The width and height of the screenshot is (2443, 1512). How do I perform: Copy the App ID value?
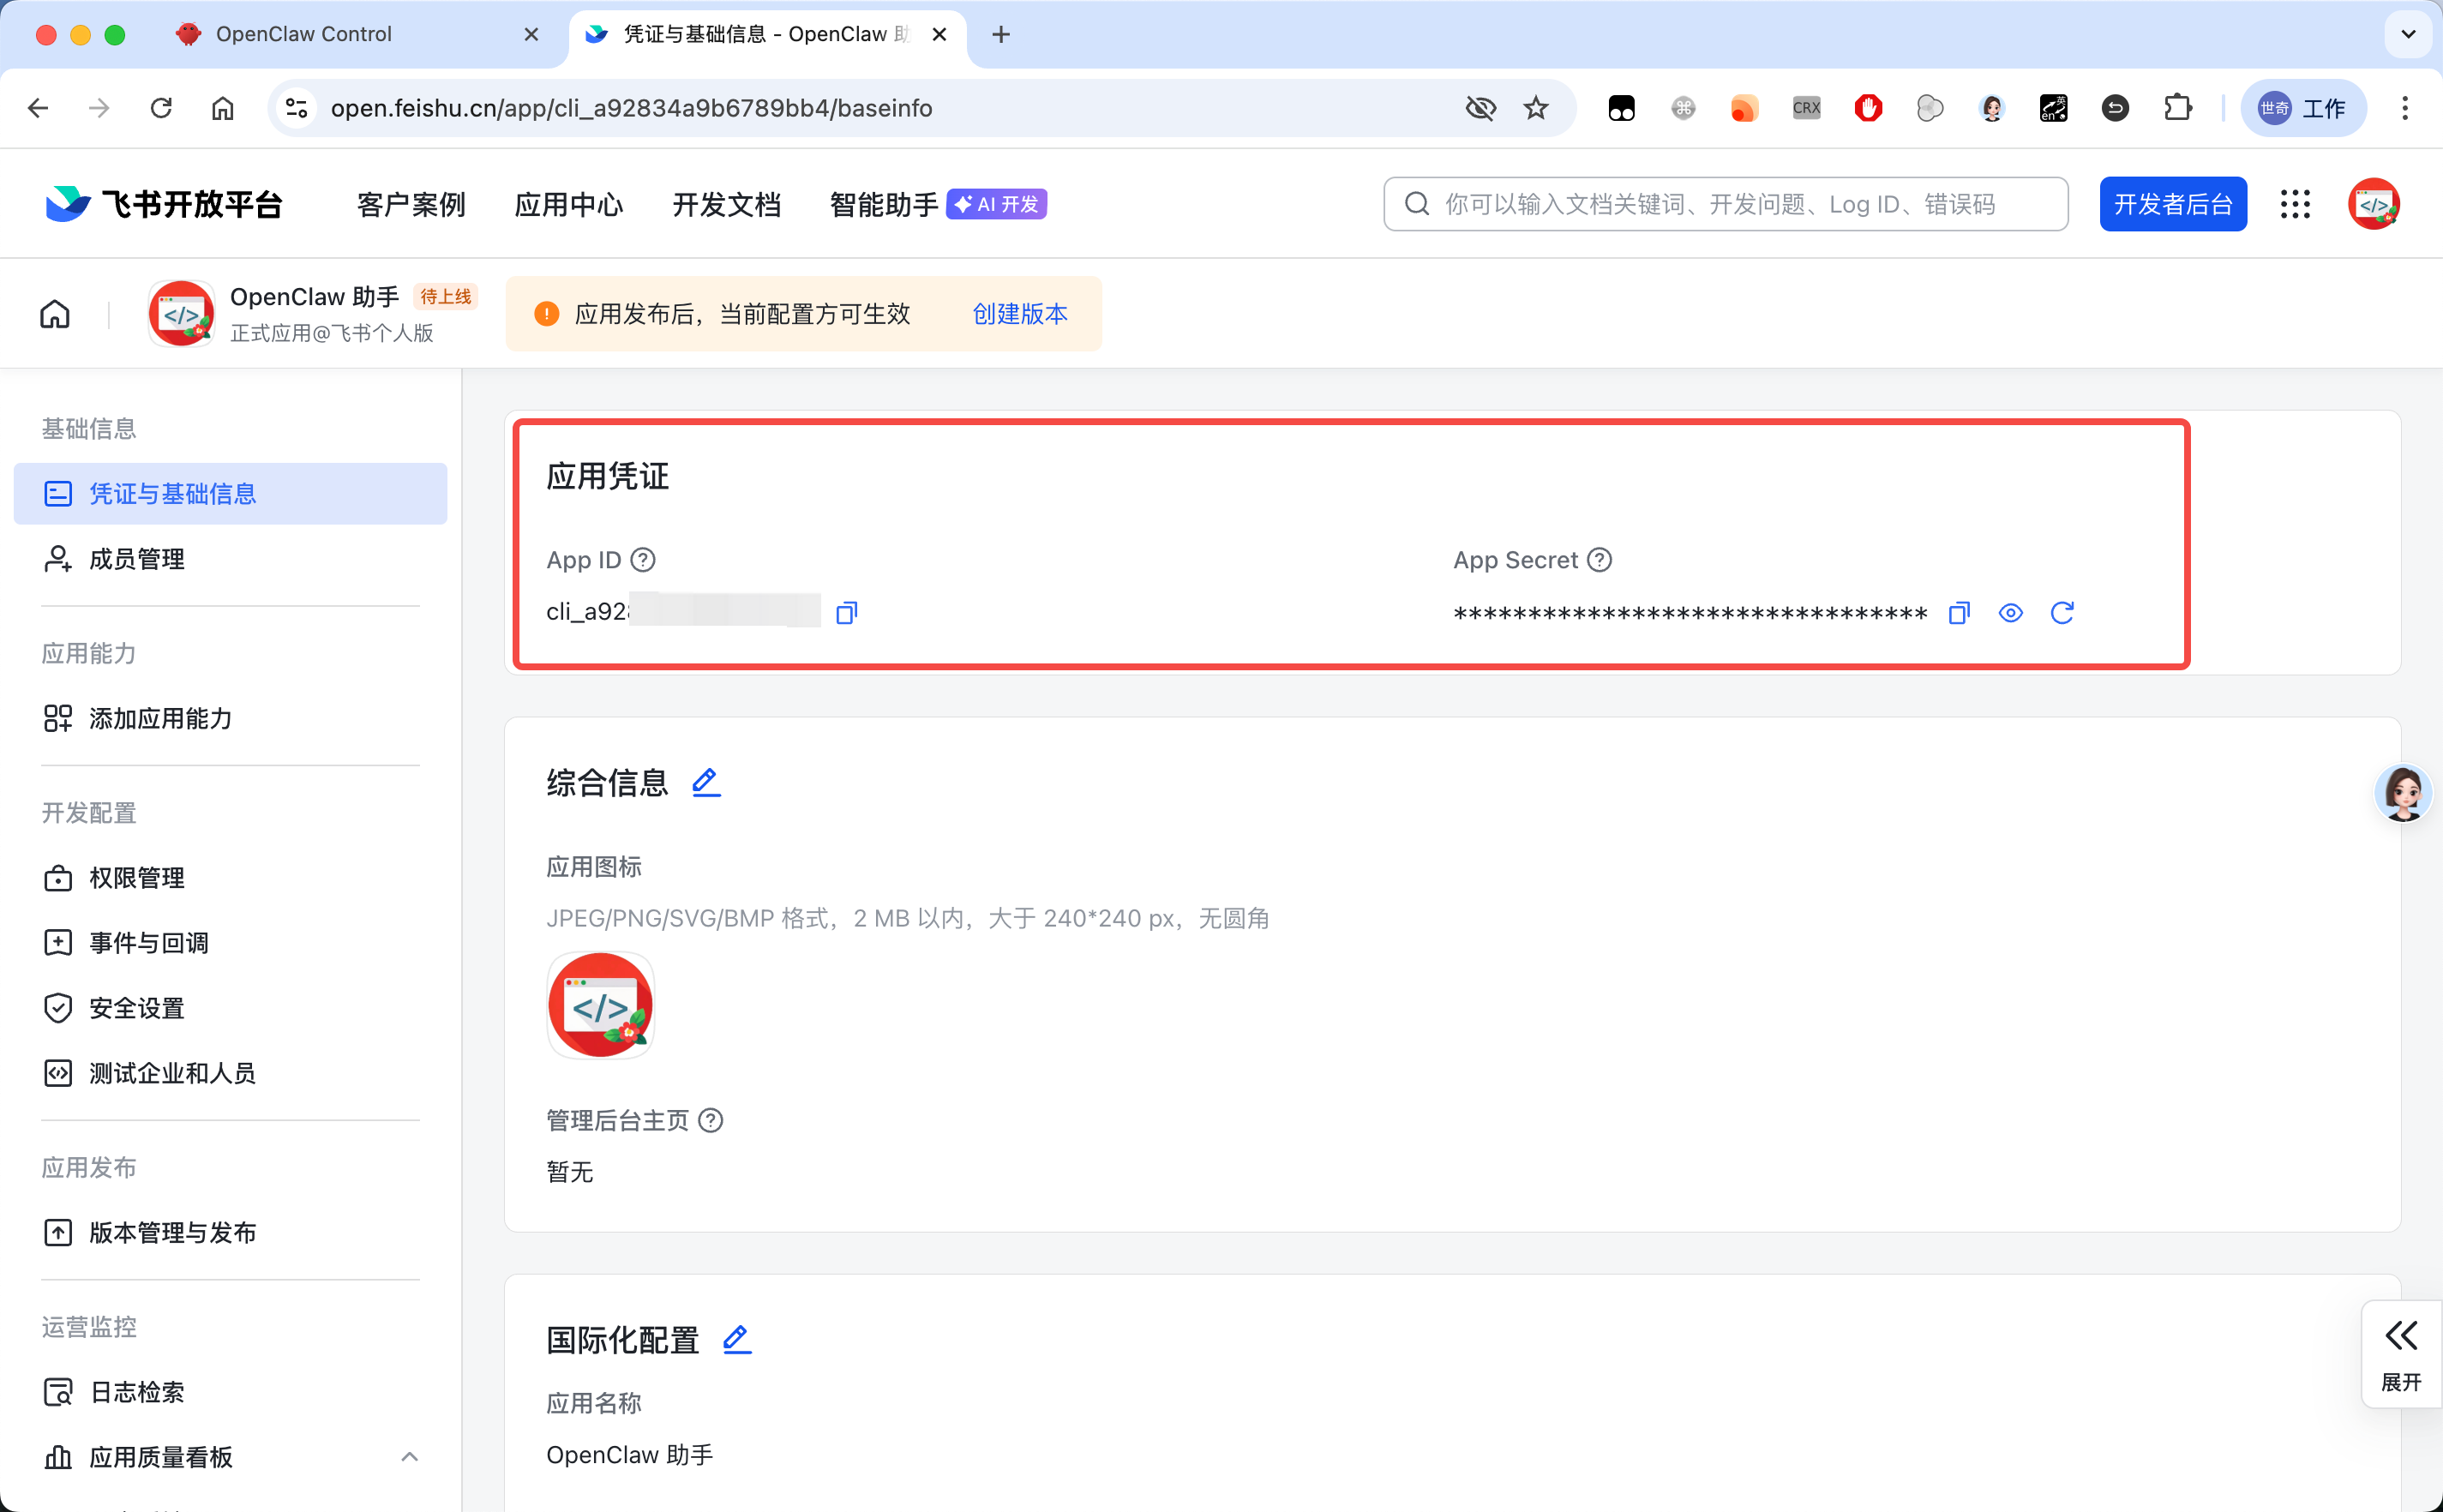click(x=845, y=611)
